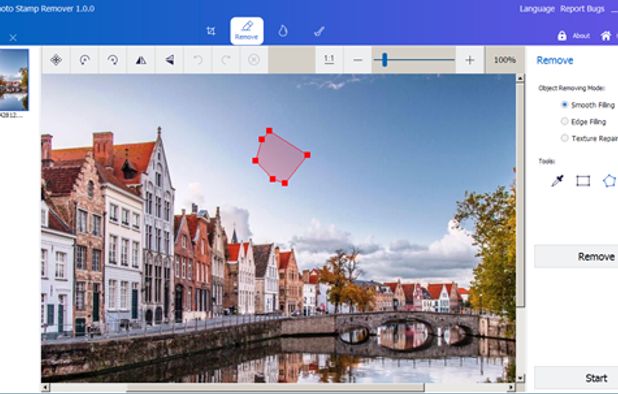Click the vertical scrollbar down arrow
The width and height of the screenshot is (618, 394).
(x=520, y=378)
